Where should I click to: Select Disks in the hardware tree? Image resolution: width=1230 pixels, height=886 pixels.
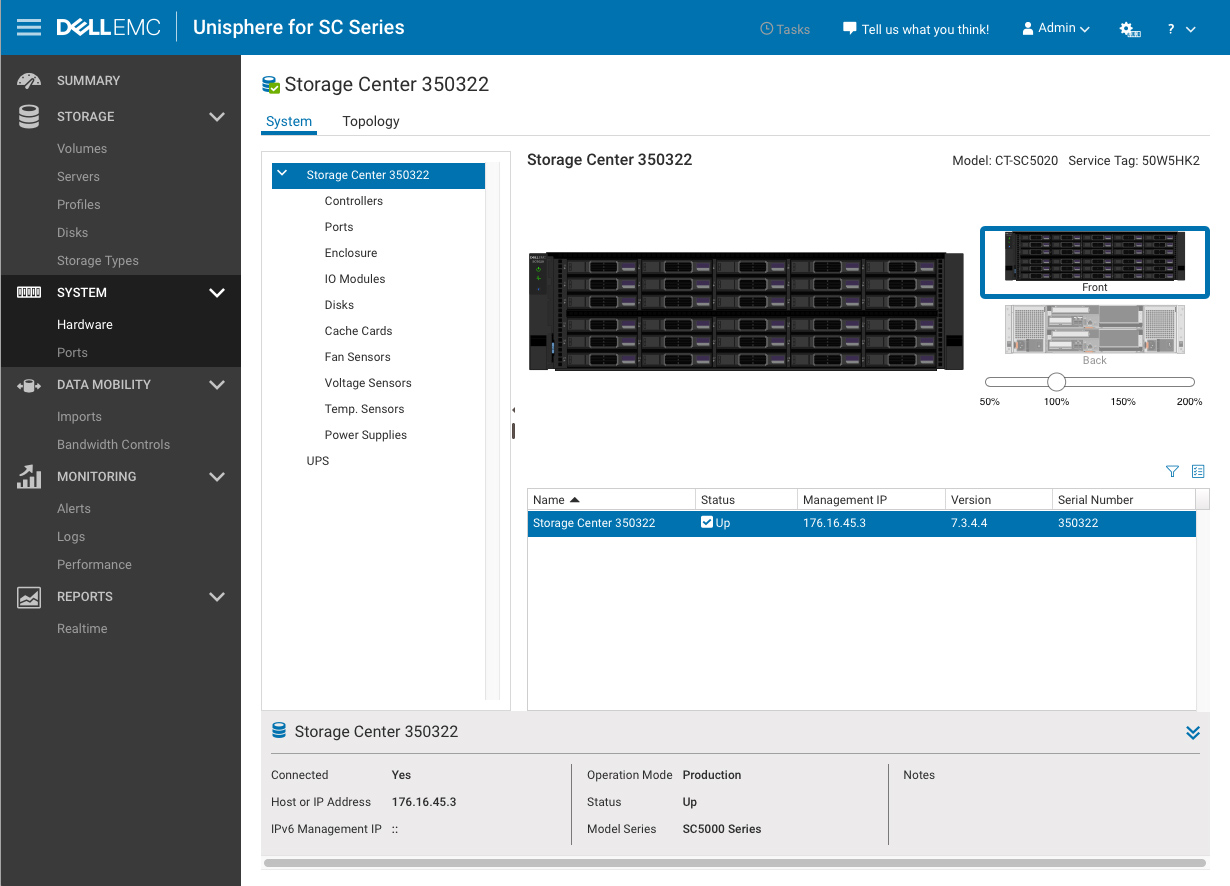tap(339, 305)
